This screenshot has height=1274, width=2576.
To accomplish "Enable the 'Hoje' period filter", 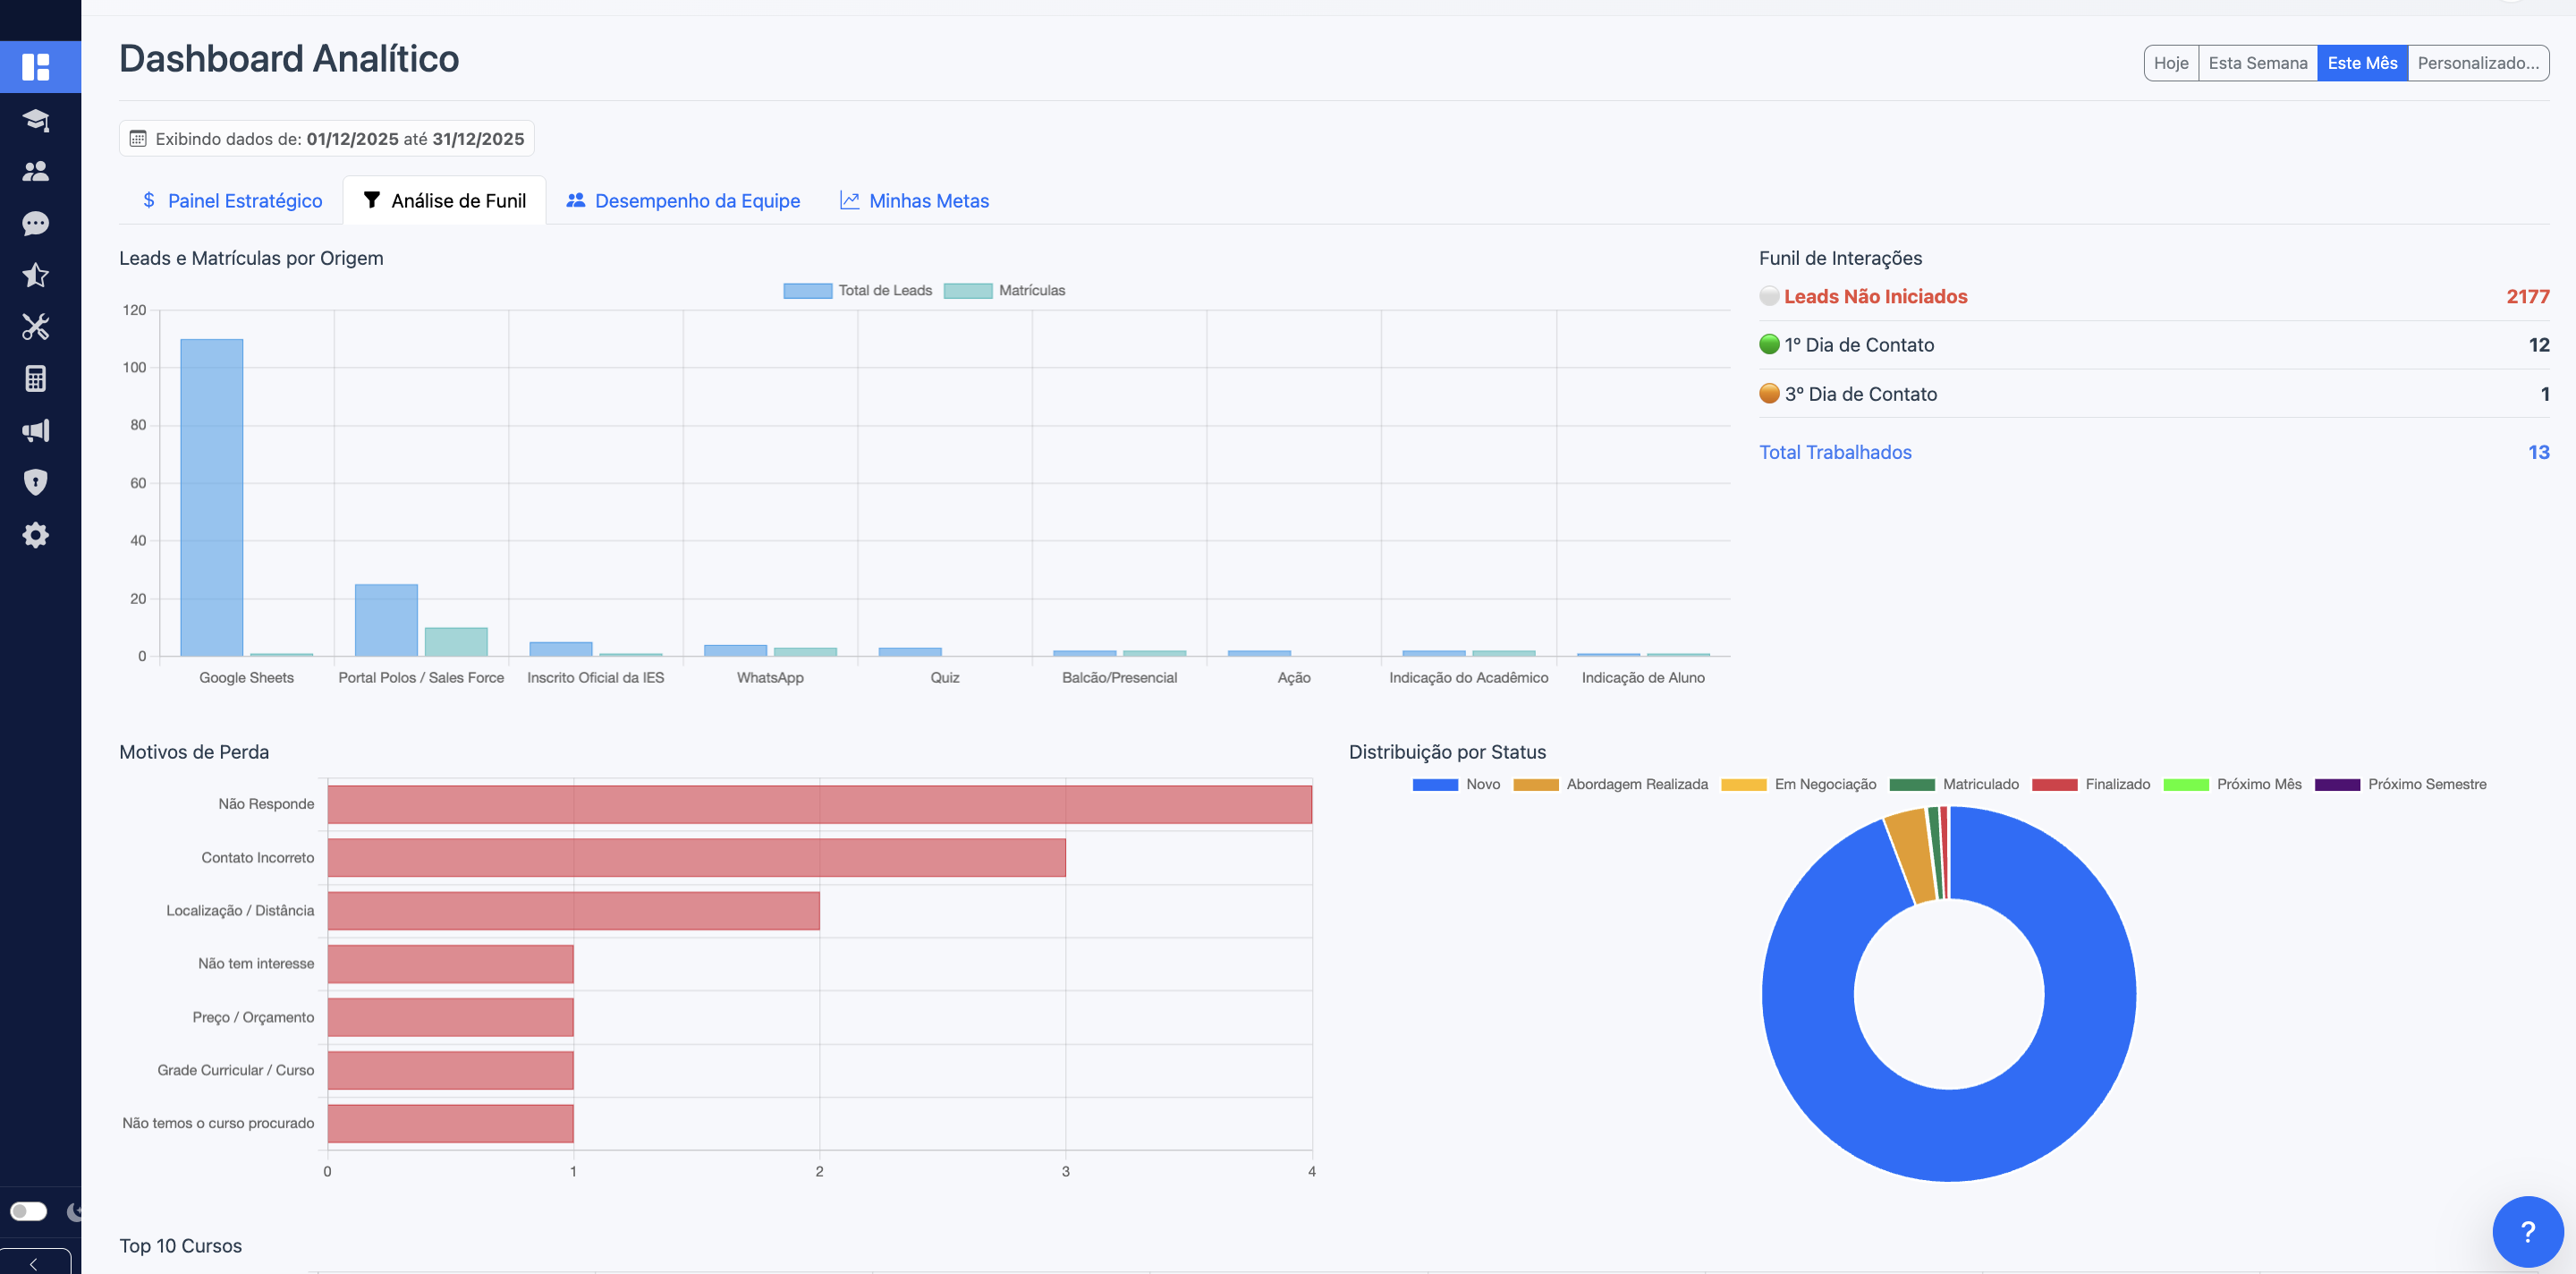I will 2171,62.
